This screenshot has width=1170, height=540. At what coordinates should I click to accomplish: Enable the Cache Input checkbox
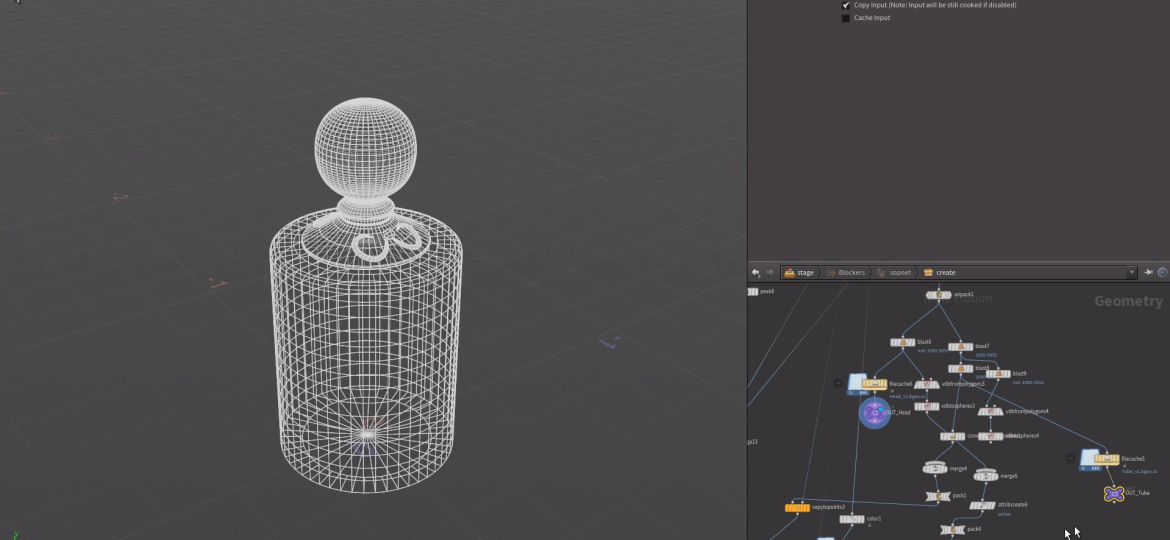click(846, 18)
